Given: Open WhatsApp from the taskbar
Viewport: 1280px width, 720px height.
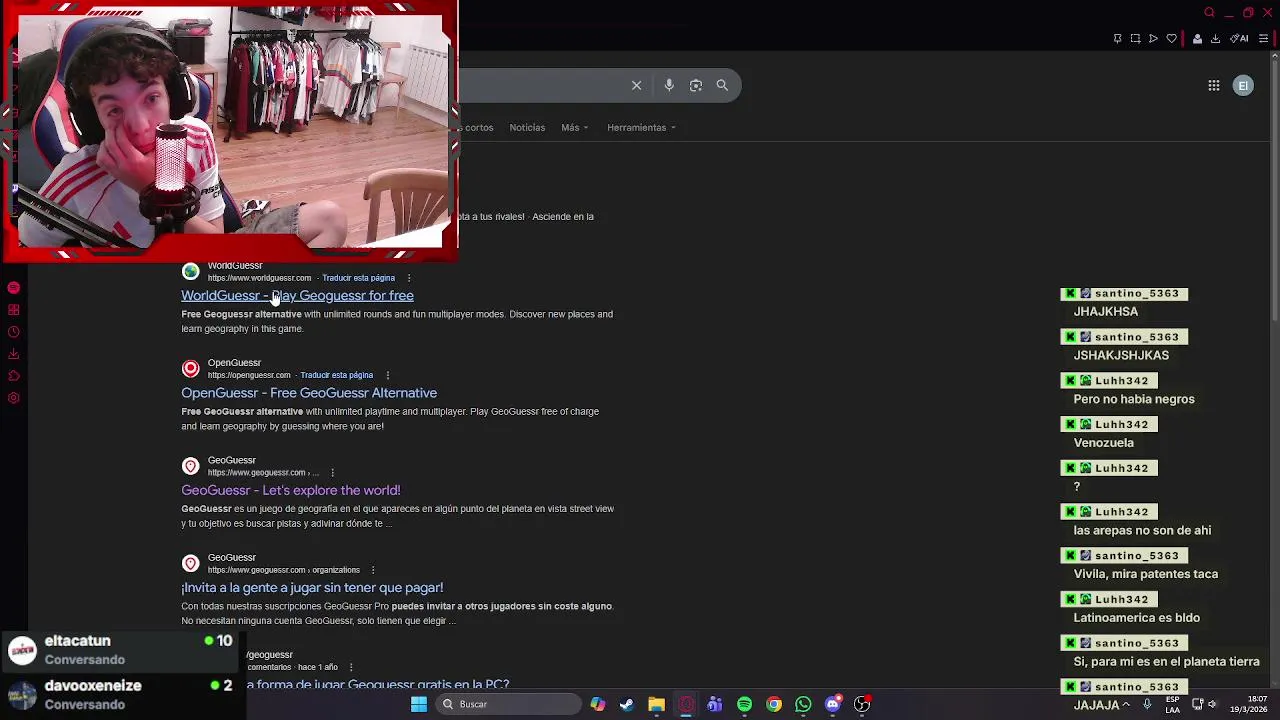Looking at the screenshot, I should point(803,704).
